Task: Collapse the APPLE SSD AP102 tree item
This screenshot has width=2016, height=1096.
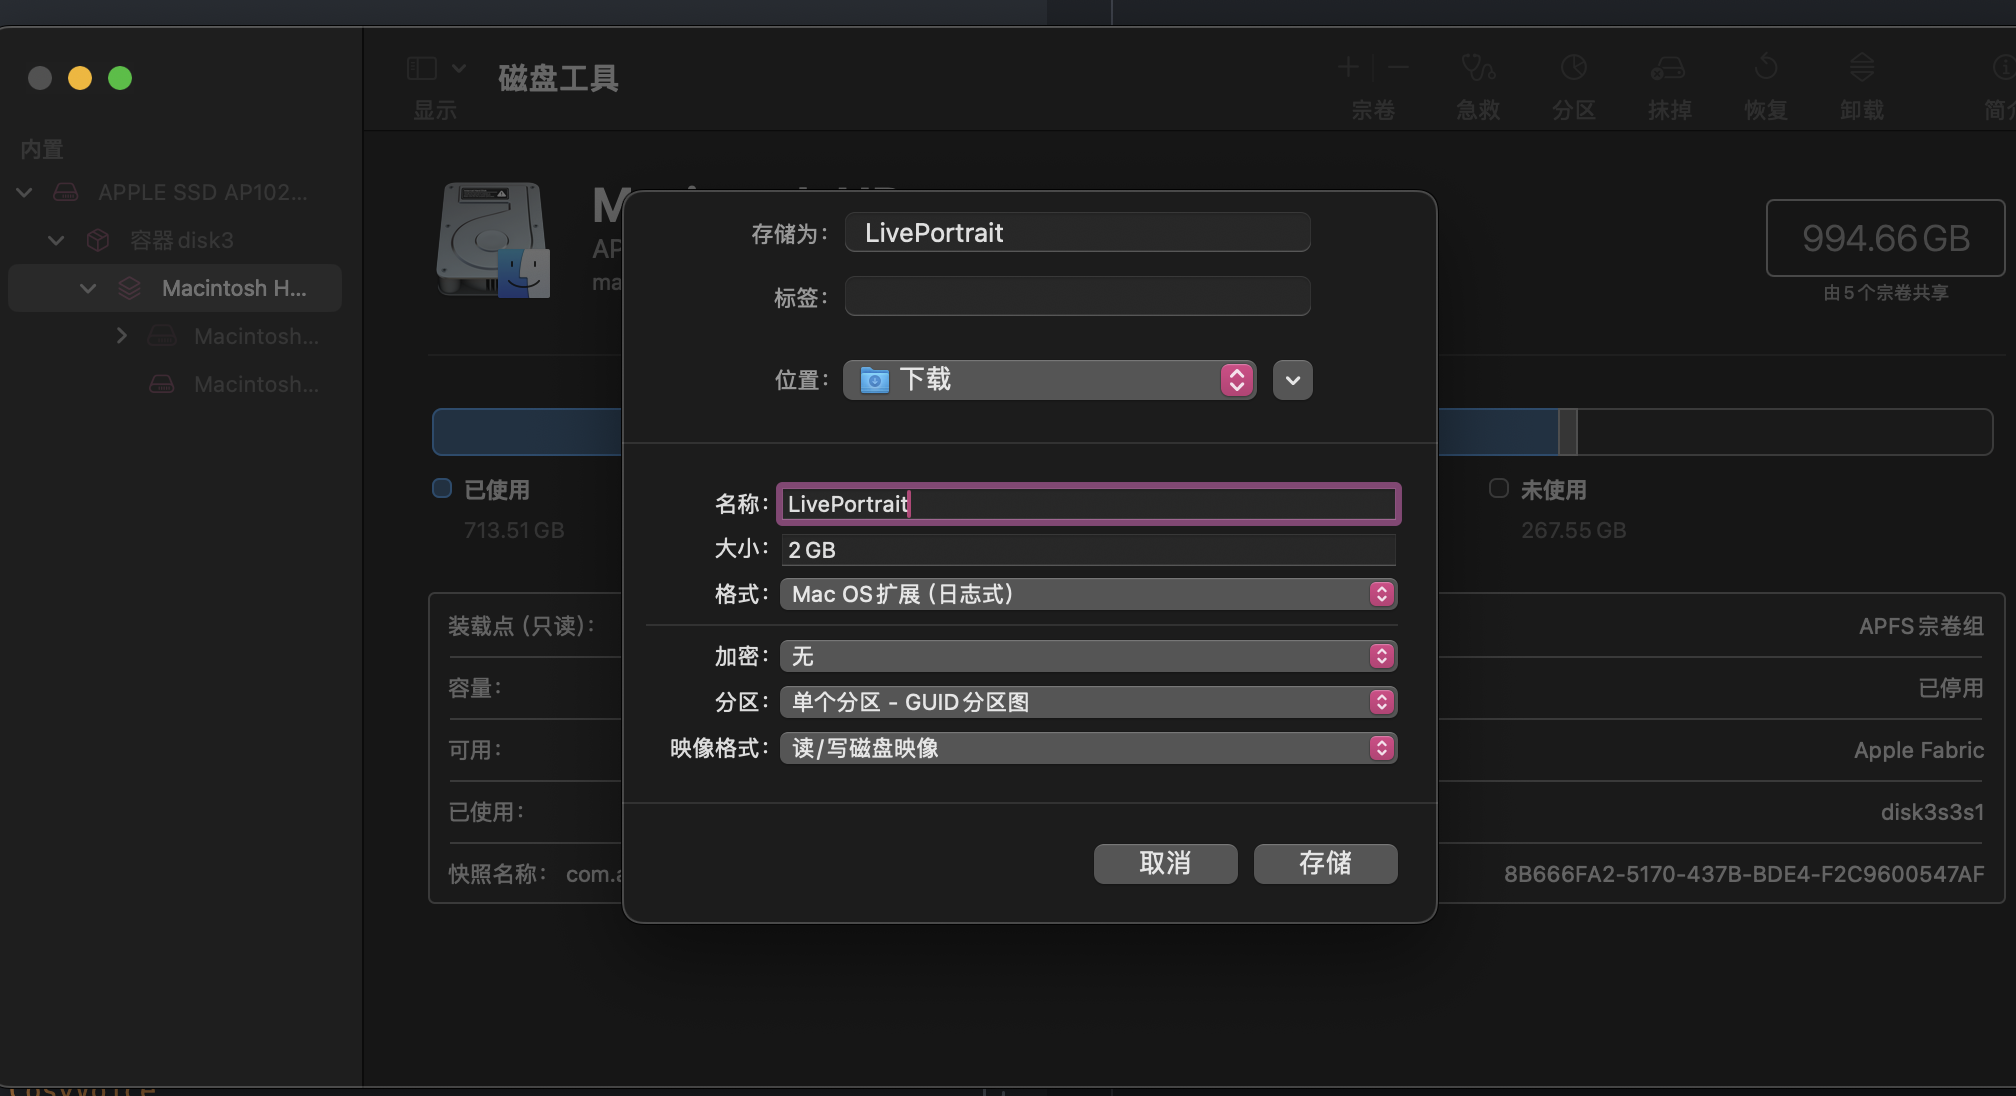Action: [25, 192]
